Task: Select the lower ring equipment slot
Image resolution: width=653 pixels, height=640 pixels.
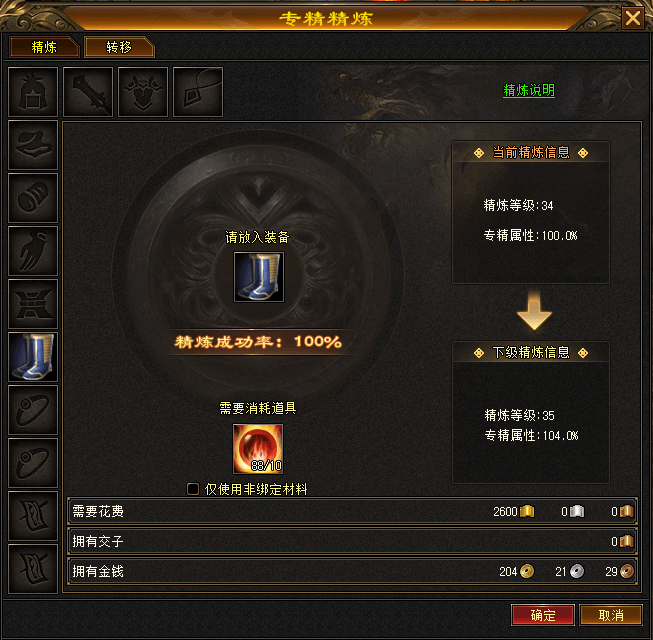Action: click(x=33, y=463)
